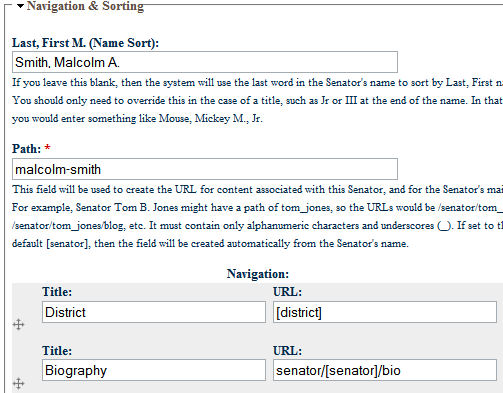This screenshot has width=503, height=393.
Task: Select the Title field containing Biography
Action: coord(154,370)
